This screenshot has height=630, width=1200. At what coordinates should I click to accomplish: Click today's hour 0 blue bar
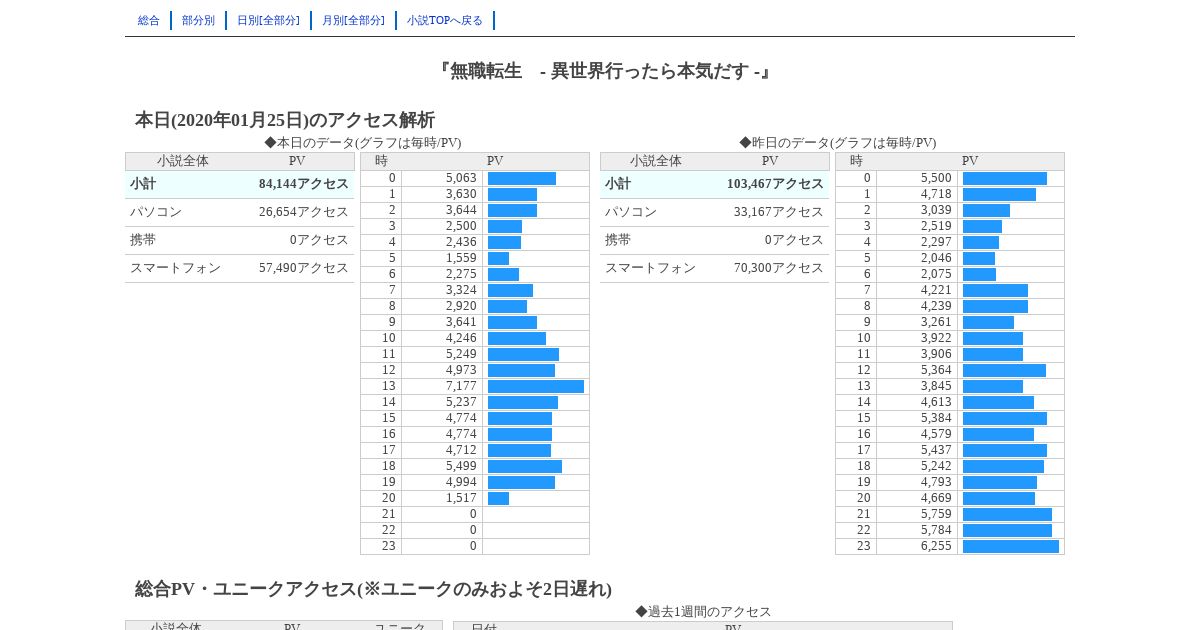pyautogui.click(x=522, y=178)
